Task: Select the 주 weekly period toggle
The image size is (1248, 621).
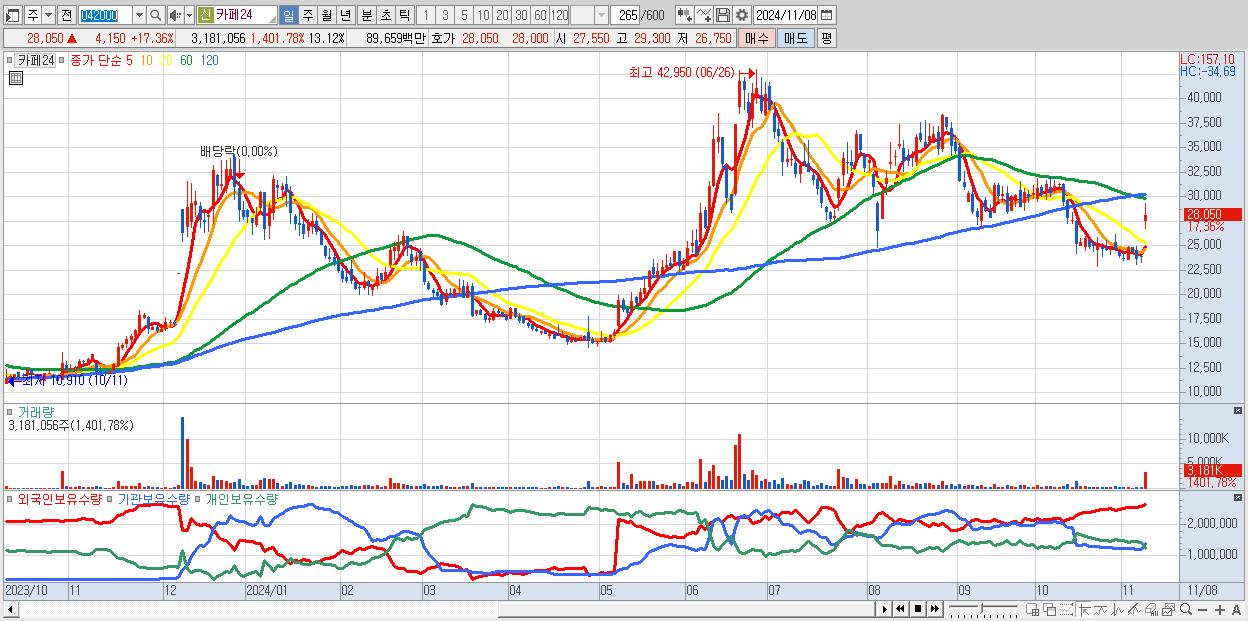Action: tap(307, 15)
